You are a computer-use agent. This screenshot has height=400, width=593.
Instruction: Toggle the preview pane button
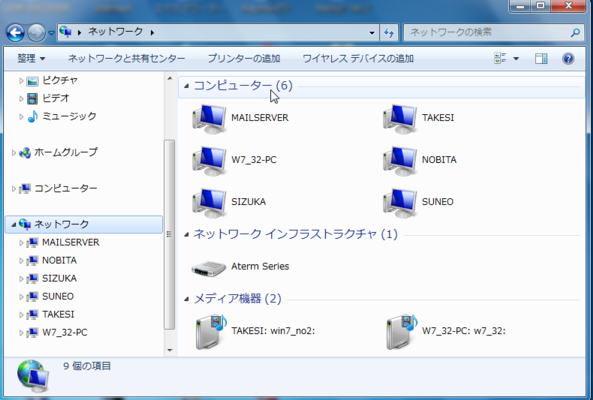[x=541, y=59]
